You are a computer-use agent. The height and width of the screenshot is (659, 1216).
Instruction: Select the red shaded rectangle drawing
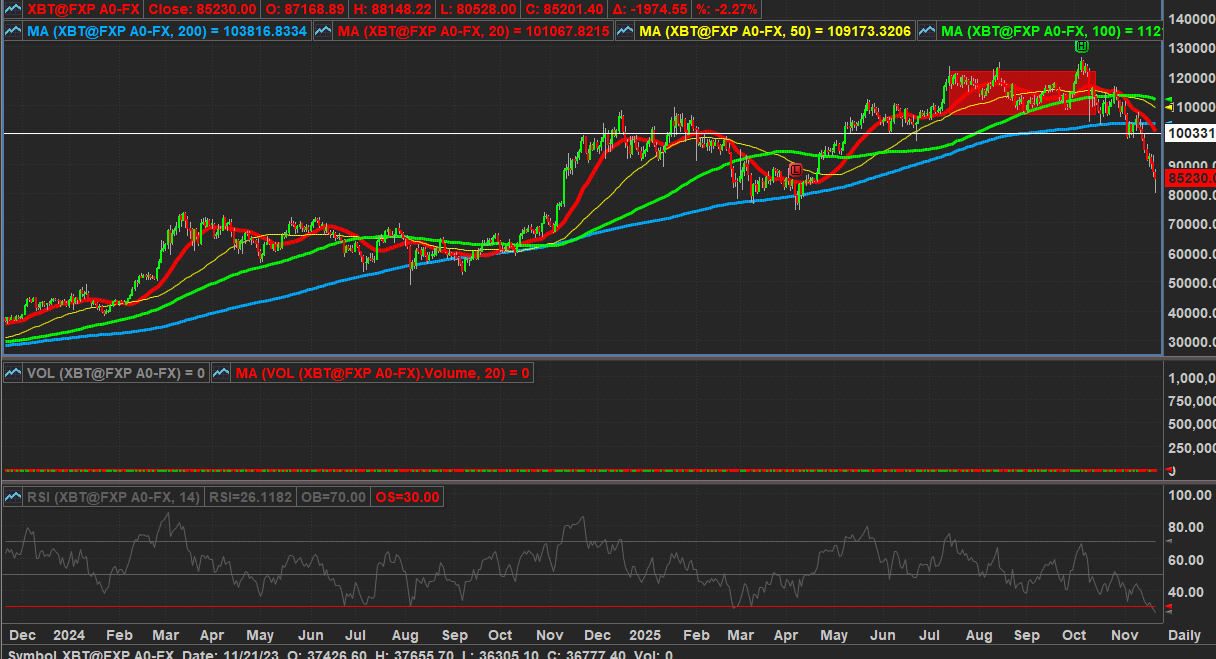pyautogui.click(x=1020, y=93)
